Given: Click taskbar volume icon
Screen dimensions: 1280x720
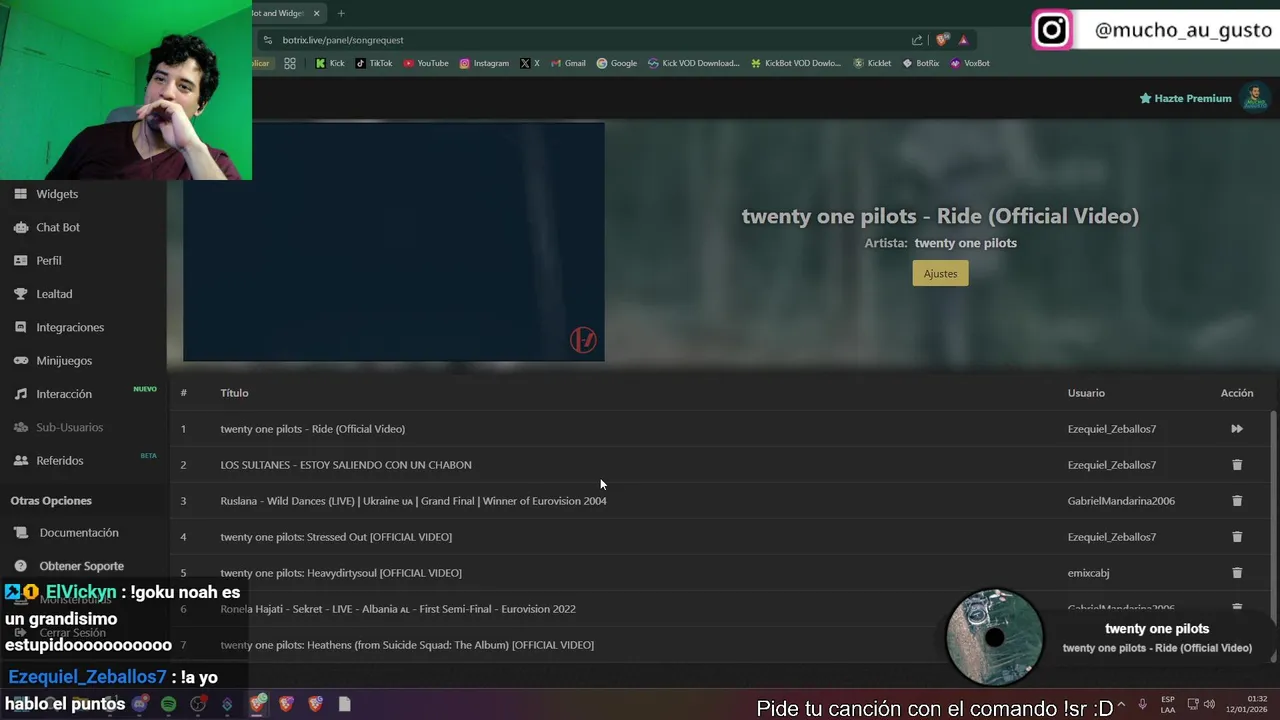Looking at the screenshot, I should (1209, 704).
